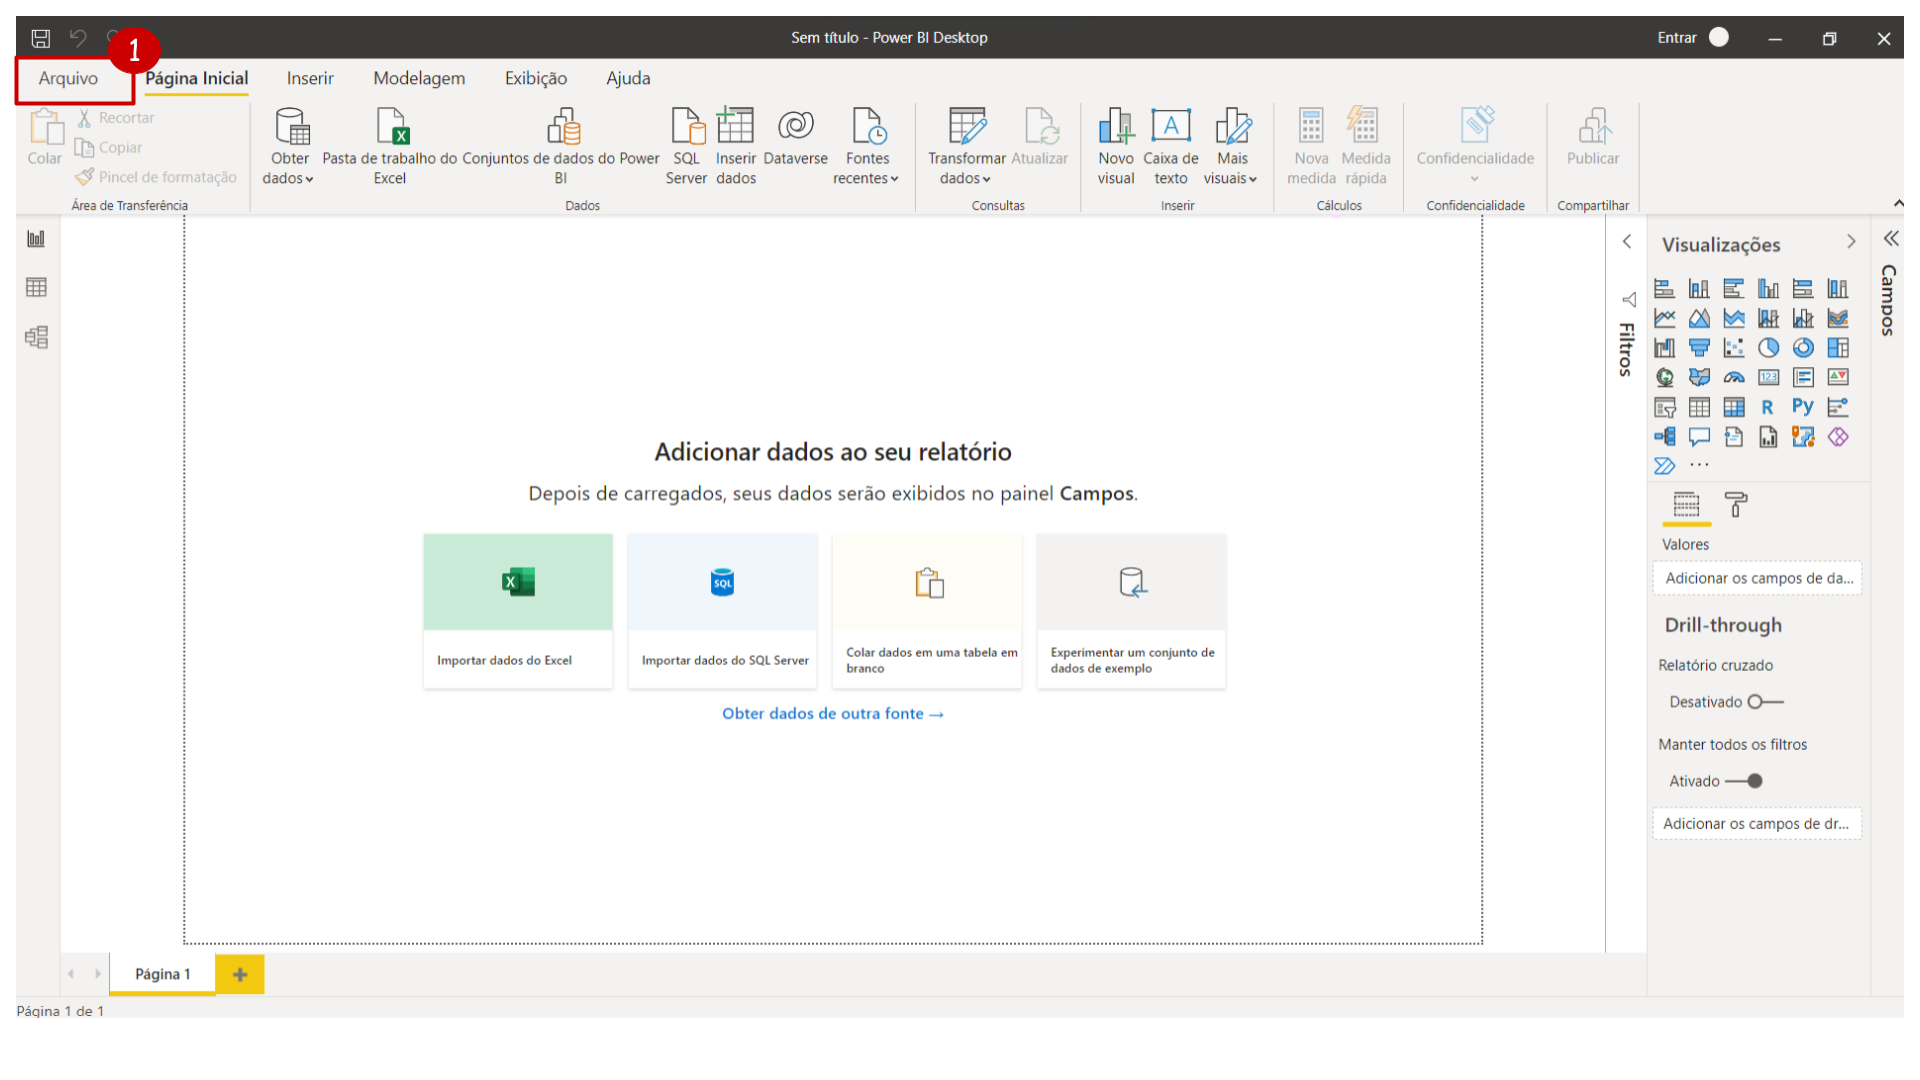The image size is (1920, 1080).
Task: Click Obter dados de outra fonte link
Action: point(832,713)
